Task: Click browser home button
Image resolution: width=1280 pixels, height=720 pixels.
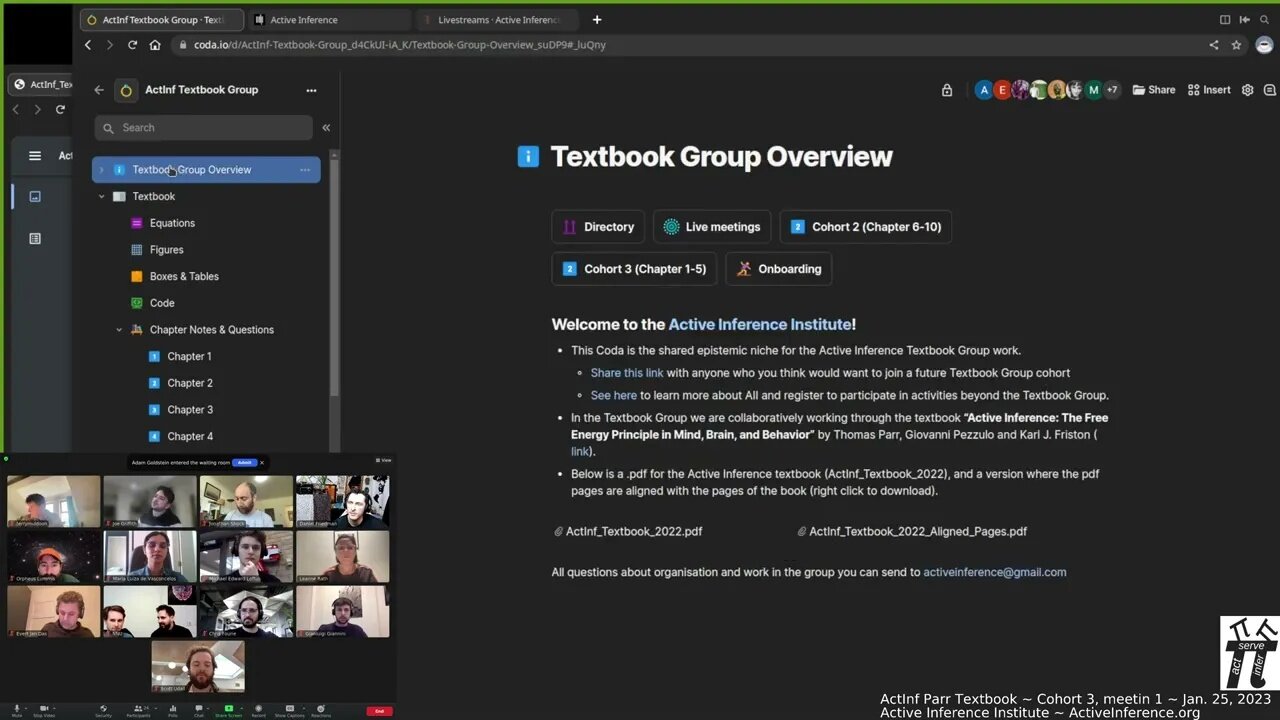Action: (x=155, y=45)
